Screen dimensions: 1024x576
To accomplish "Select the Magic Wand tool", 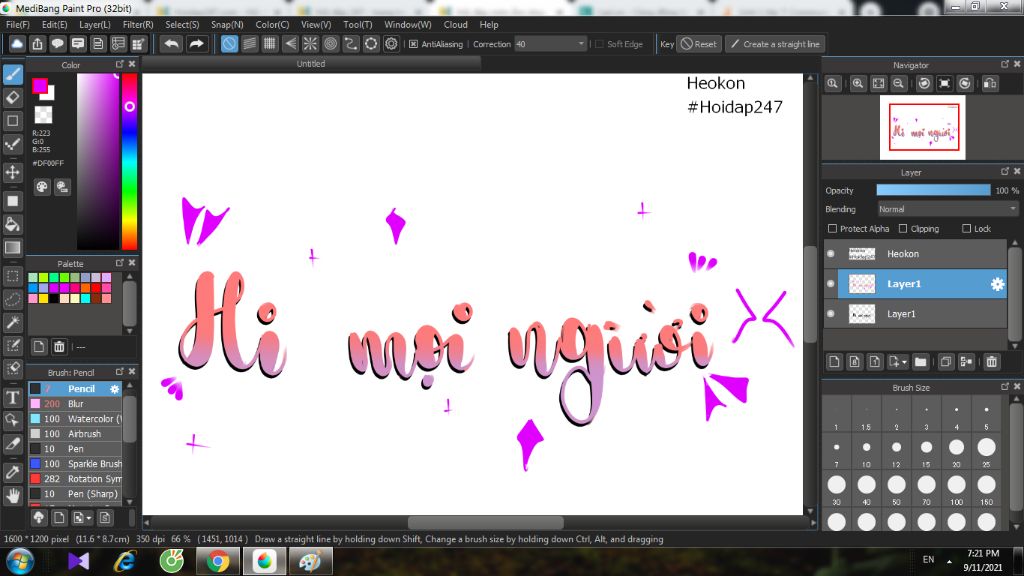I will point(13,322).
